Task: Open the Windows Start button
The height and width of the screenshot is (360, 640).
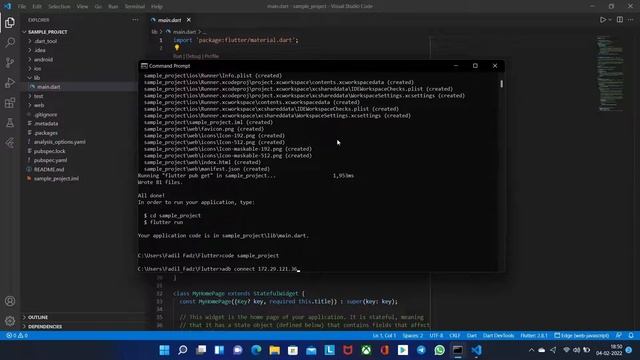Action: point(164,350)
